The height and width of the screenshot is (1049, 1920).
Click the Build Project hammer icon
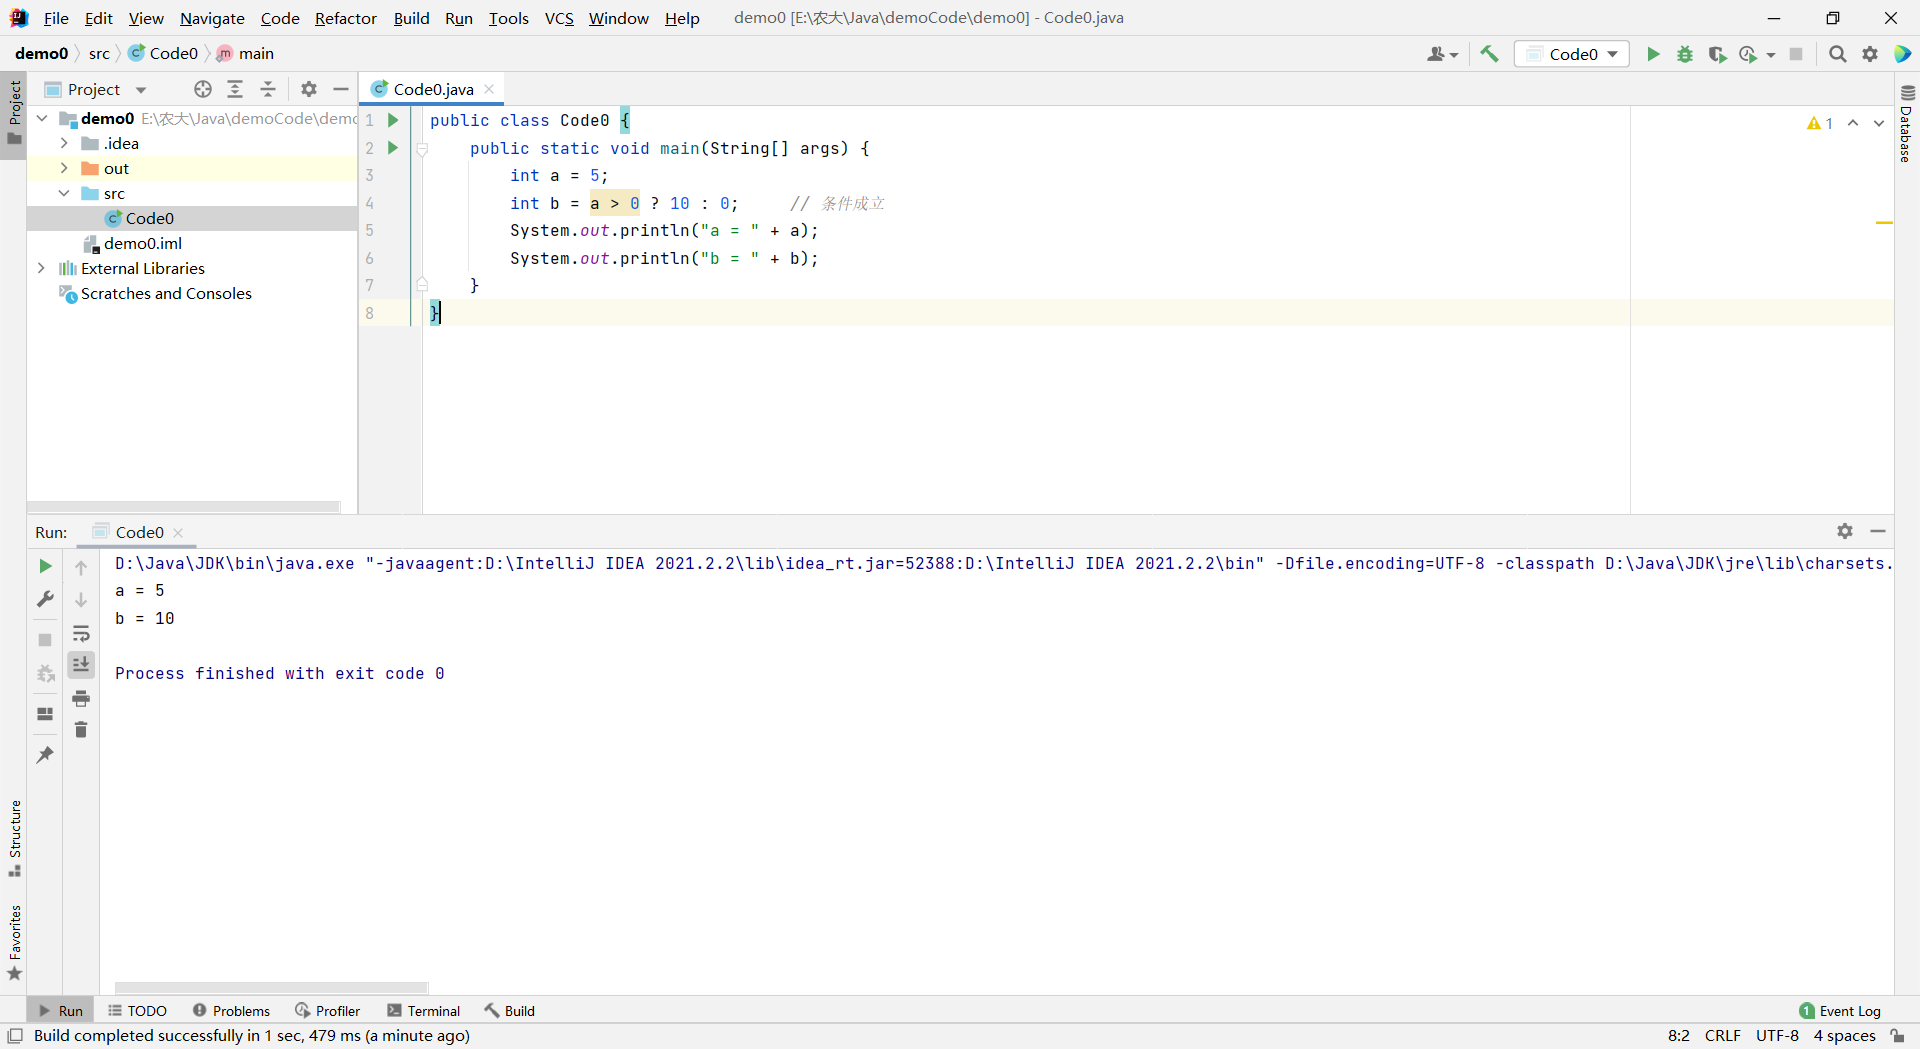coord(1489,54)
